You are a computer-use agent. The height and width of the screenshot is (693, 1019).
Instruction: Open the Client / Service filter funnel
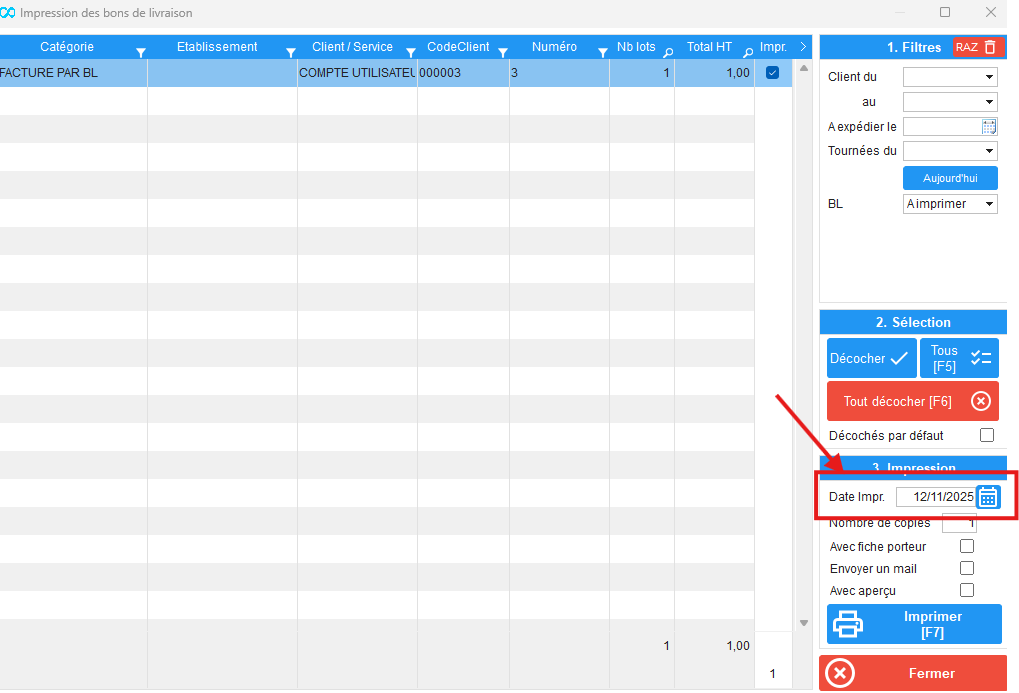(411, 52)
